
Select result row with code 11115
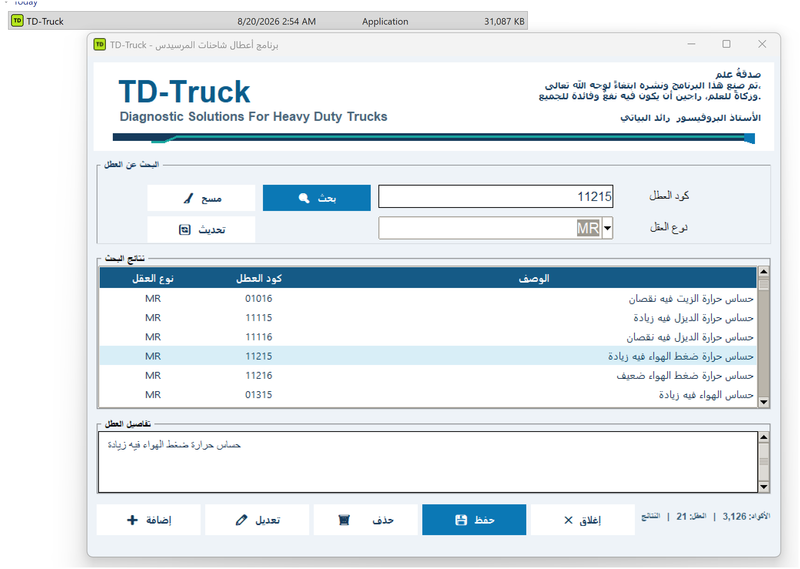pyautogui.click(x=428, y=317)
